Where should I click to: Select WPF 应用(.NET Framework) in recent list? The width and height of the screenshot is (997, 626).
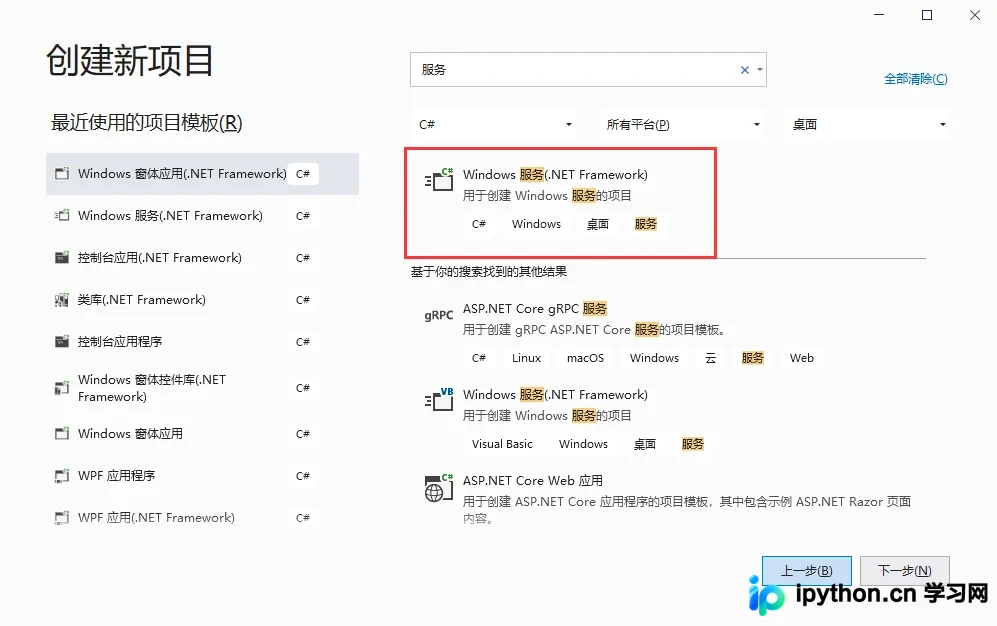tap(202, 517)
